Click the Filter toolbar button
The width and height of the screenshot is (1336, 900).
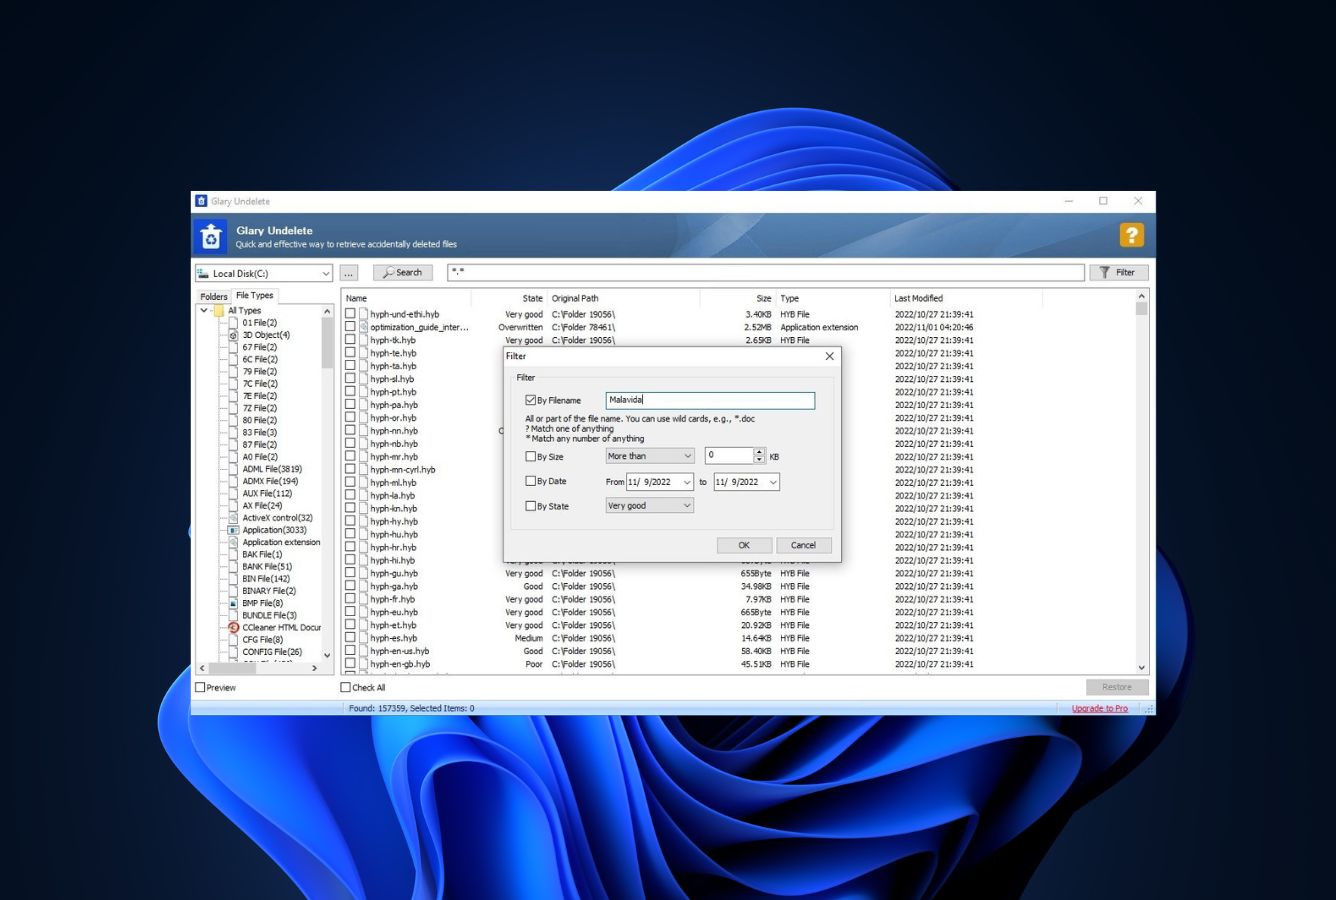click(x=1118, y=272)
